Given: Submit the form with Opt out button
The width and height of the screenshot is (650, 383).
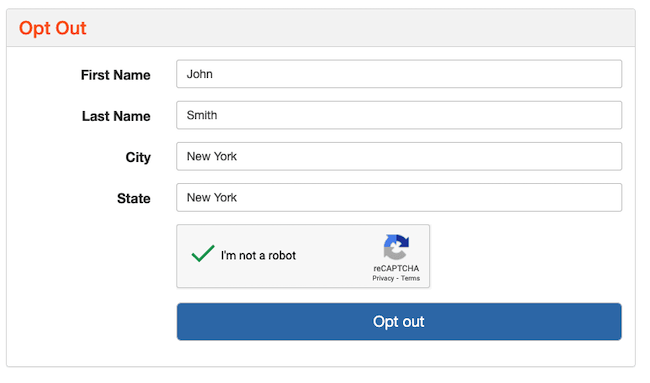Looking at the screenshot, I should [399, 322].
